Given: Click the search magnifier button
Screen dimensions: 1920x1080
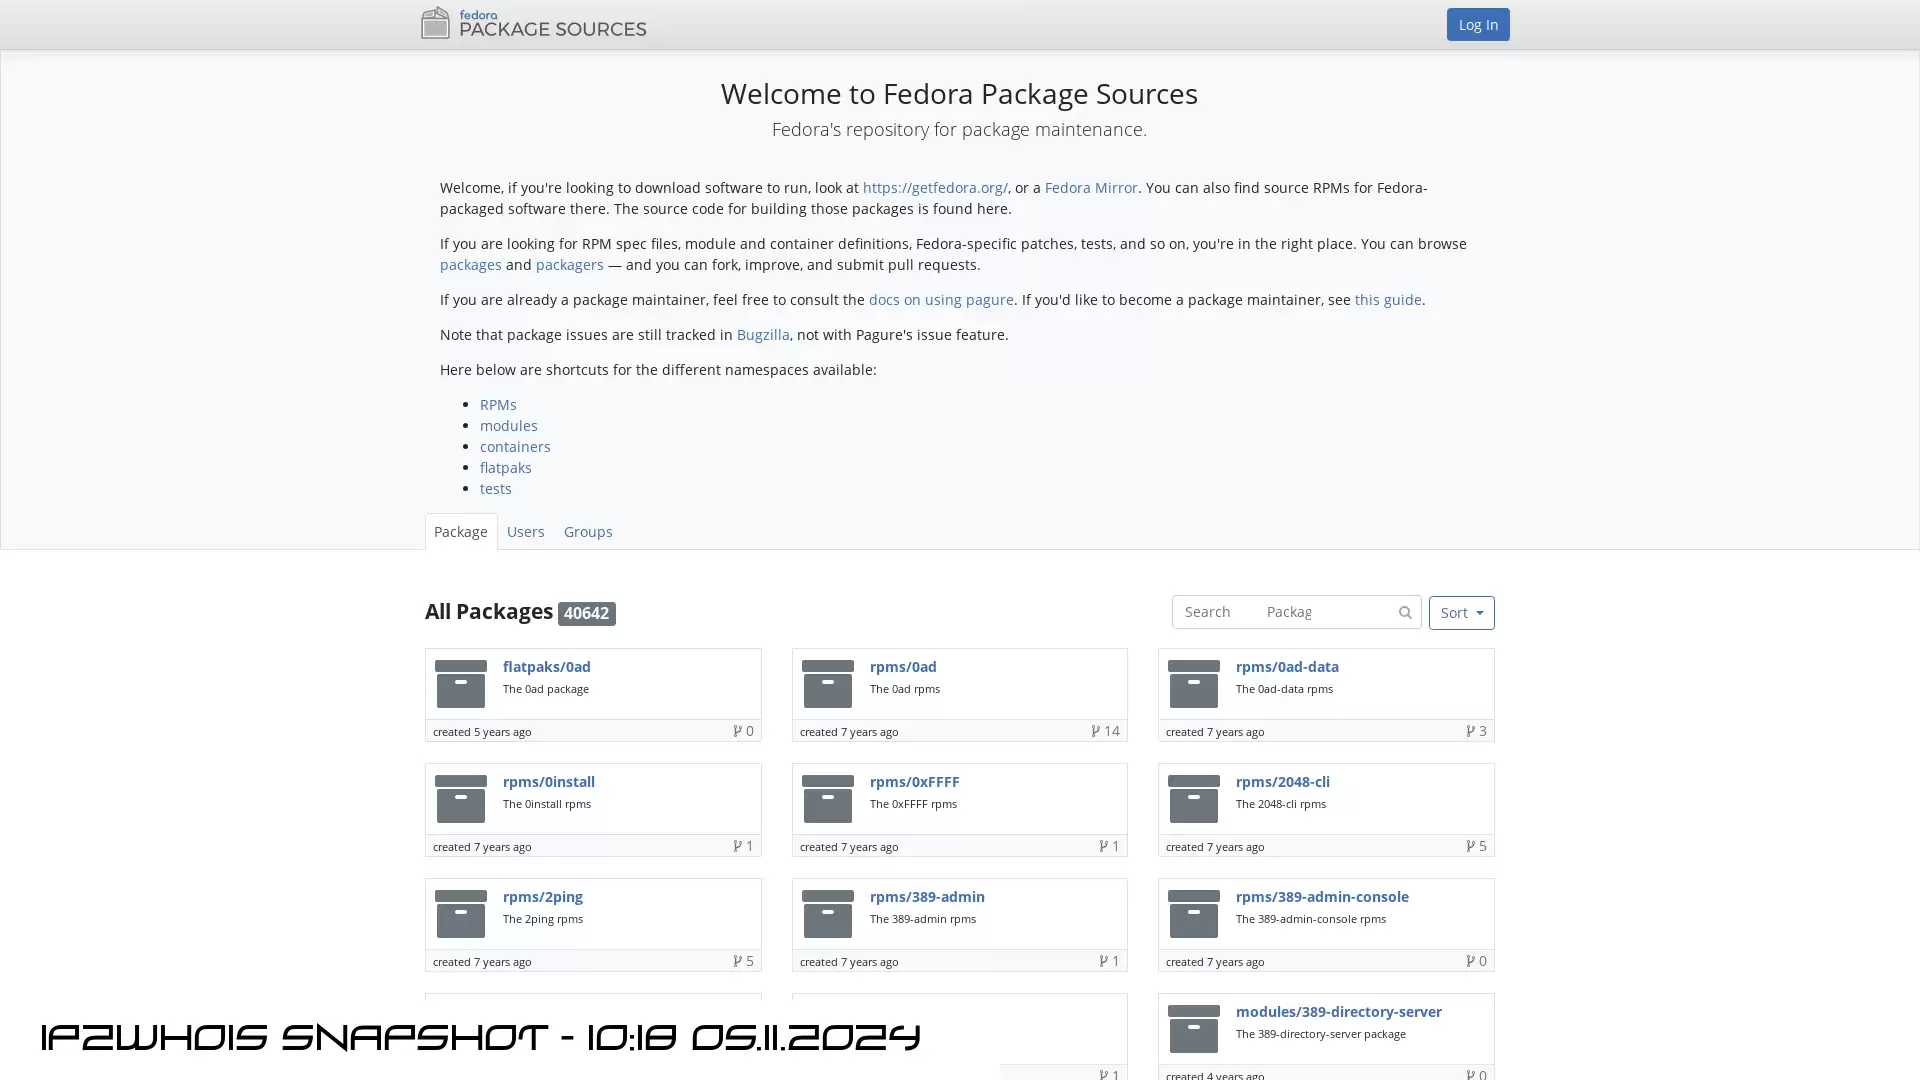Looking at the screenshot, I should tap(1405, 612).
